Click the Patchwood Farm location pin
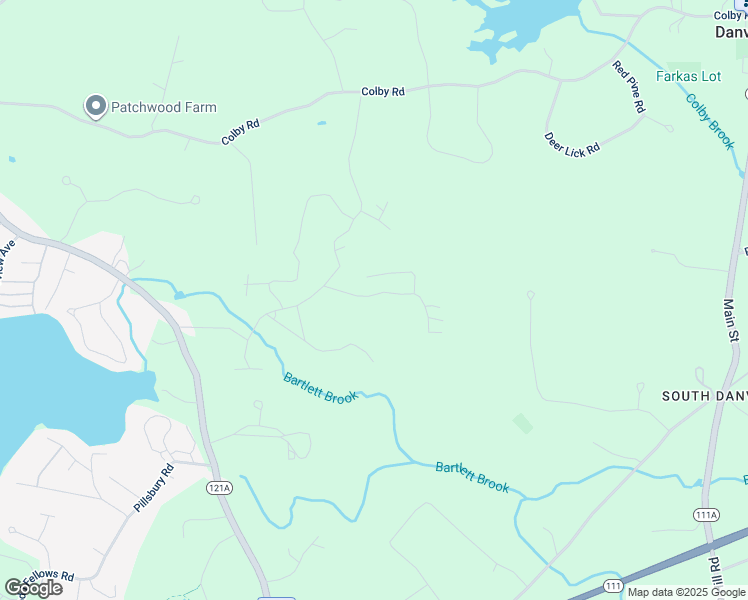 [x=96, y=106]
